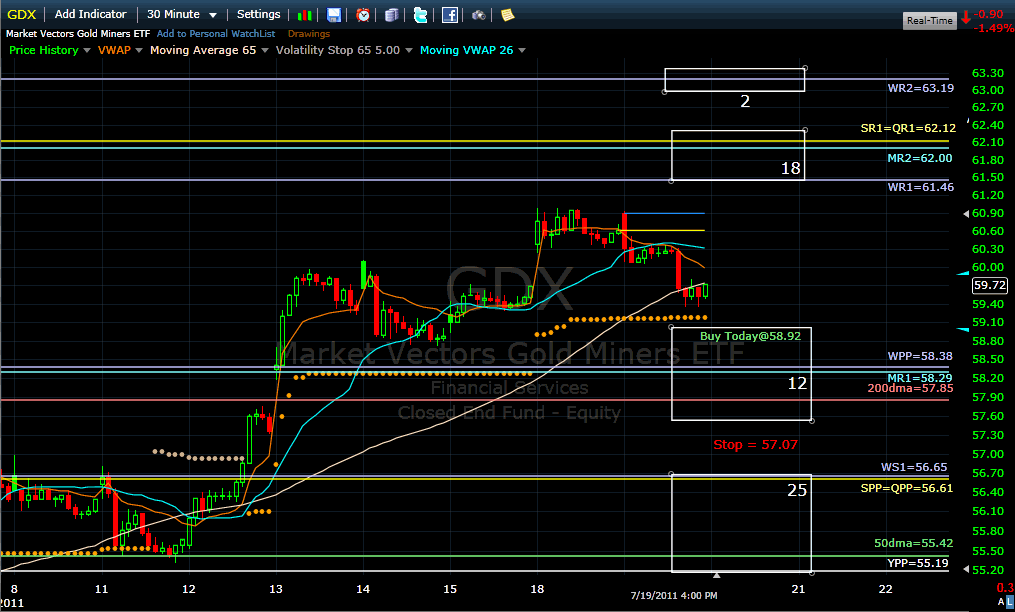This screenshot has width=1015, height=612.
Task: Open the alarm clock alert icon
Action: coord(363,15)
